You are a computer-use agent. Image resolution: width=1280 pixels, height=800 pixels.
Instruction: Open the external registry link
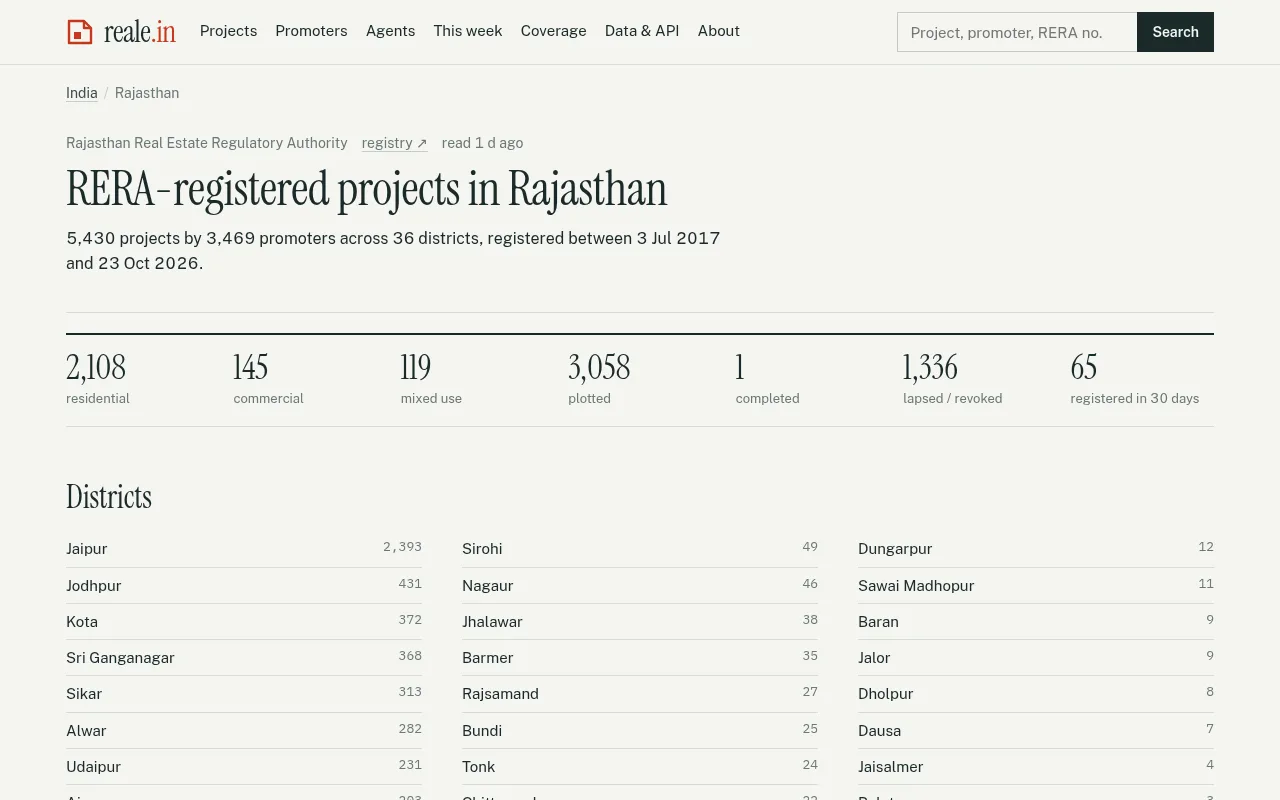[x=394, y=143]
